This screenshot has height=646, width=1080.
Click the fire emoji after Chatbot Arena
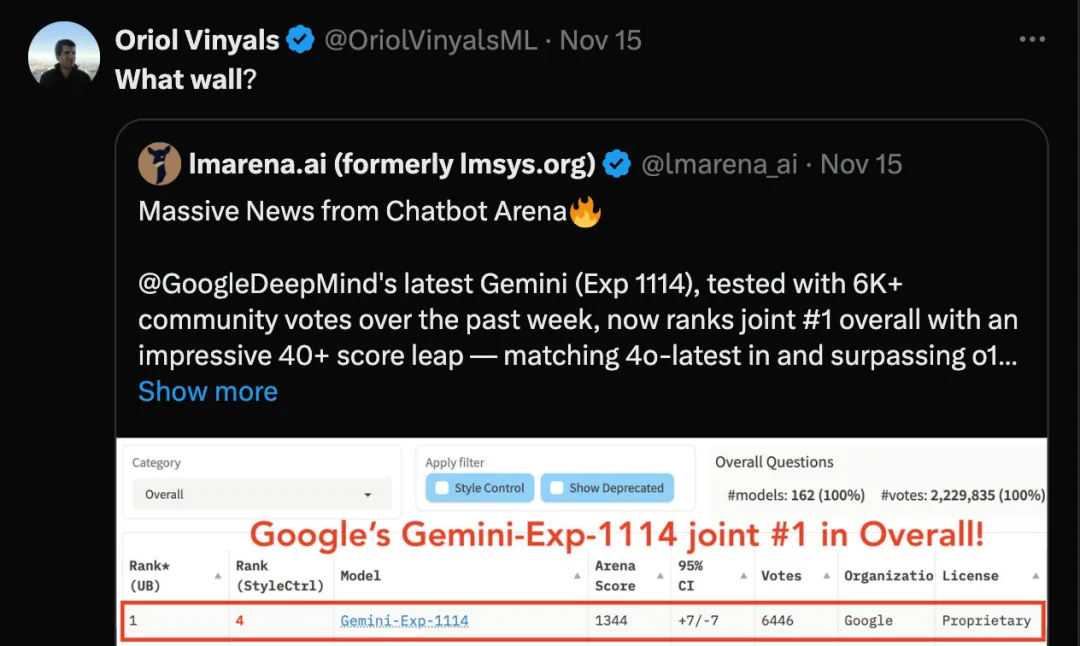pos(585,211)
